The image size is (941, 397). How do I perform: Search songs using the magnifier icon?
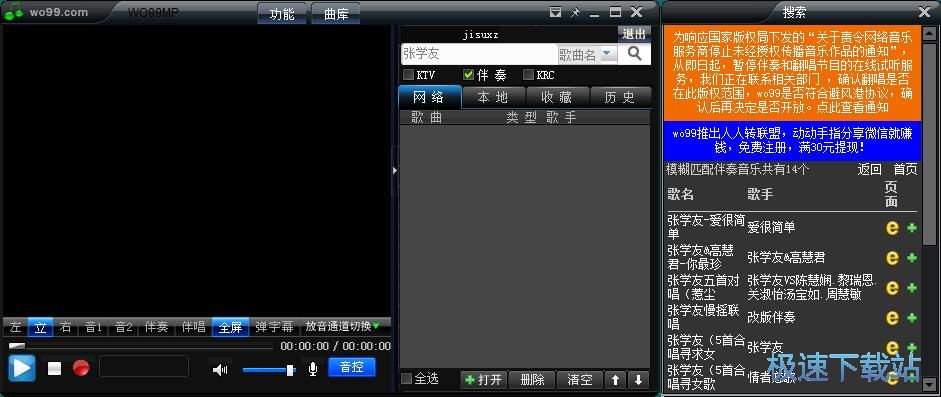[x=634, y=54]
